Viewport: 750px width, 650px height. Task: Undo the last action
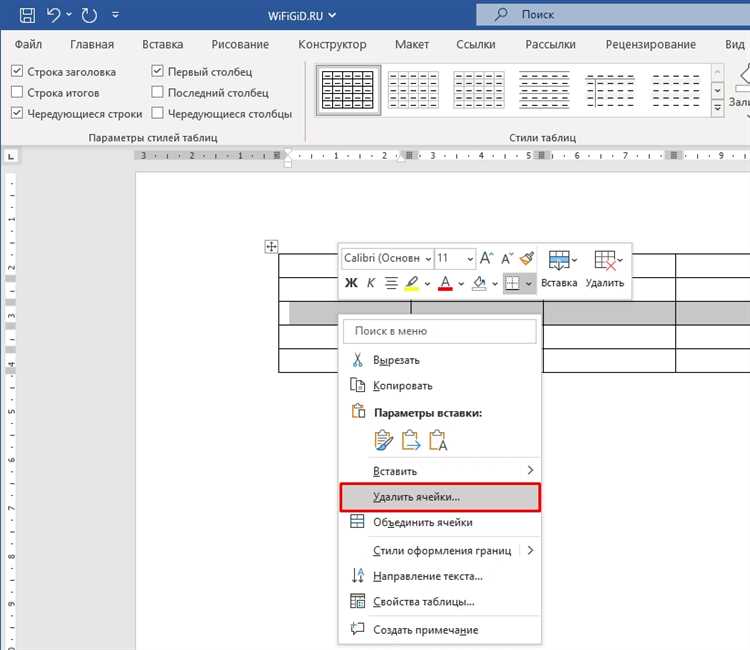click(x=53, y=15)
